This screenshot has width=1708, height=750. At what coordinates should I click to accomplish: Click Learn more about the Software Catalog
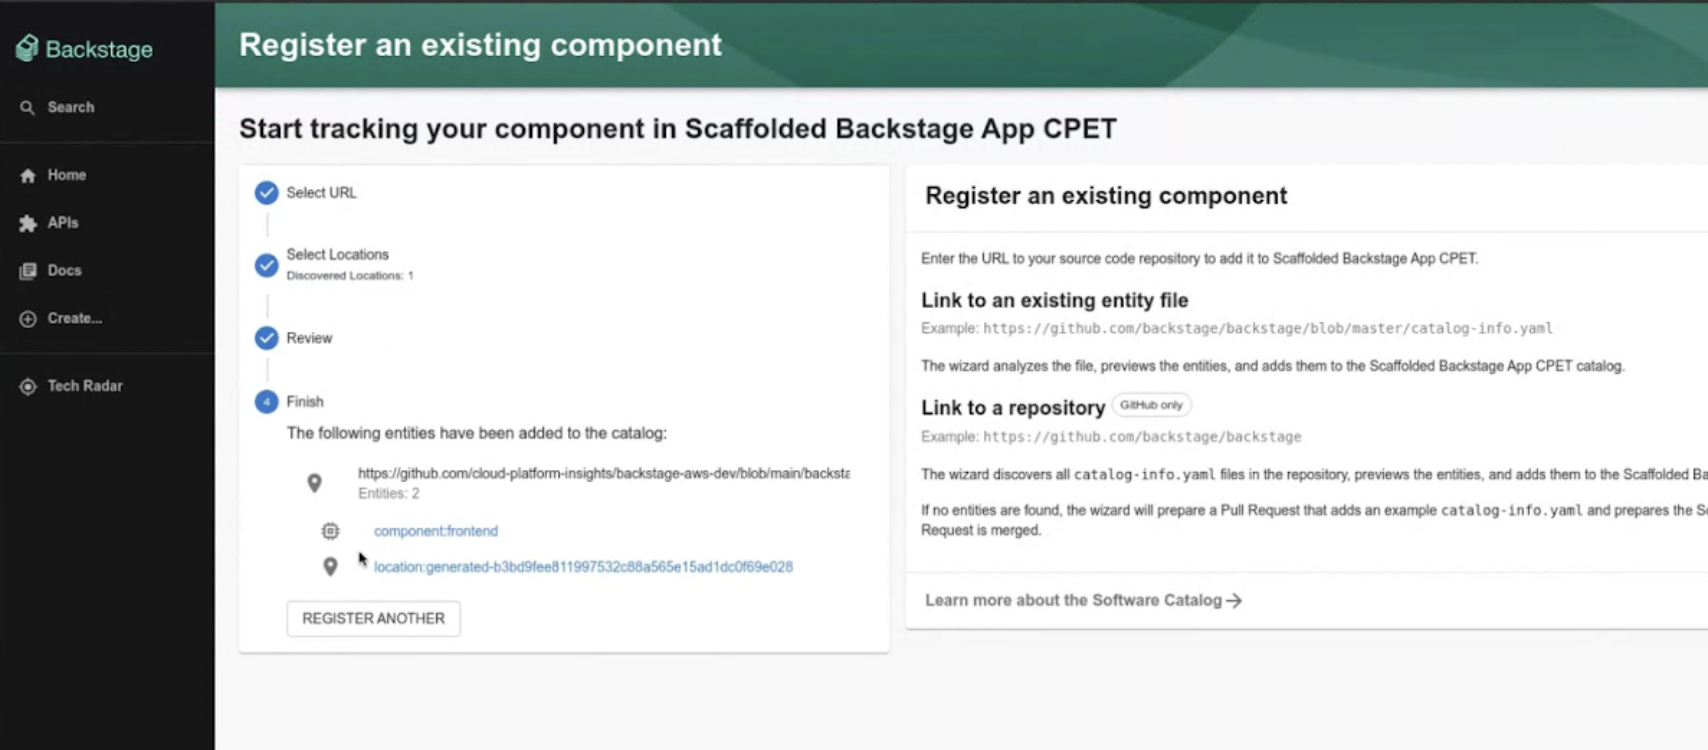1080,600
